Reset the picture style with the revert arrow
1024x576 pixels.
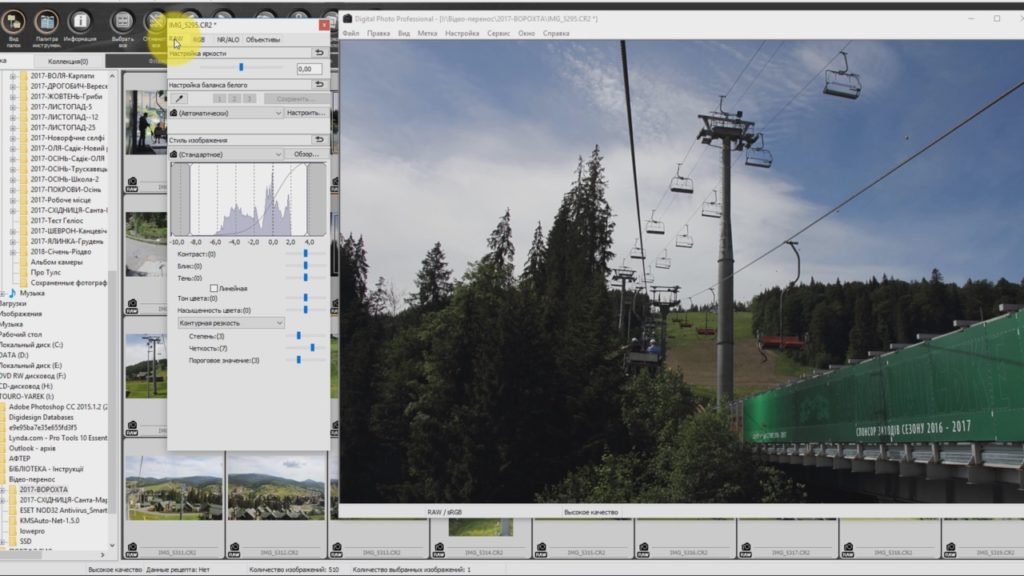tap(319, 139)
